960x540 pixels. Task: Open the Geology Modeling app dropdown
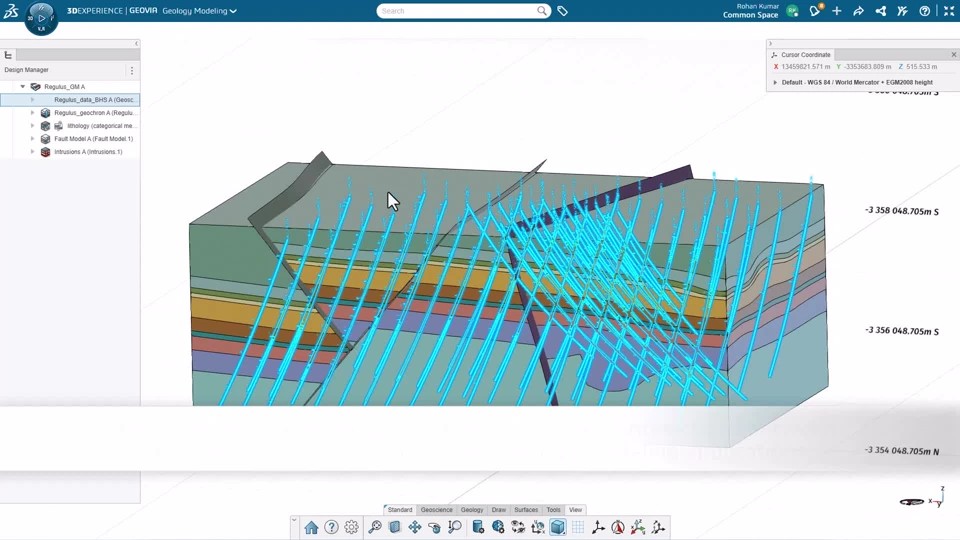tap(199, 11)
